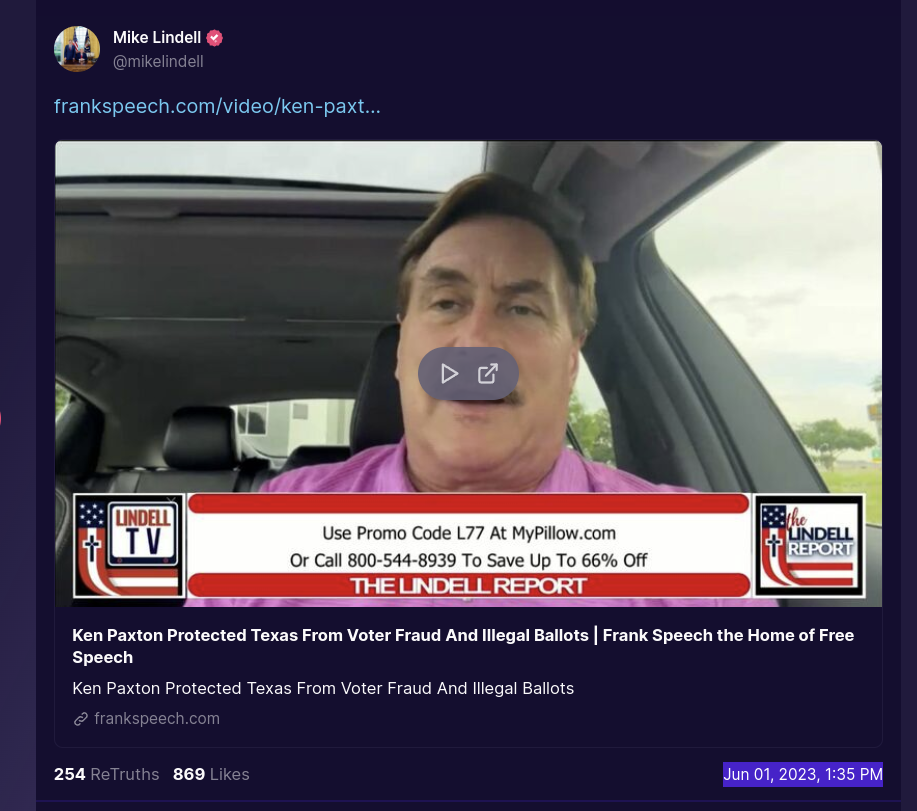The image size is (917, 811).
Task: View the 254 ReTruths count
Action: 106,774
